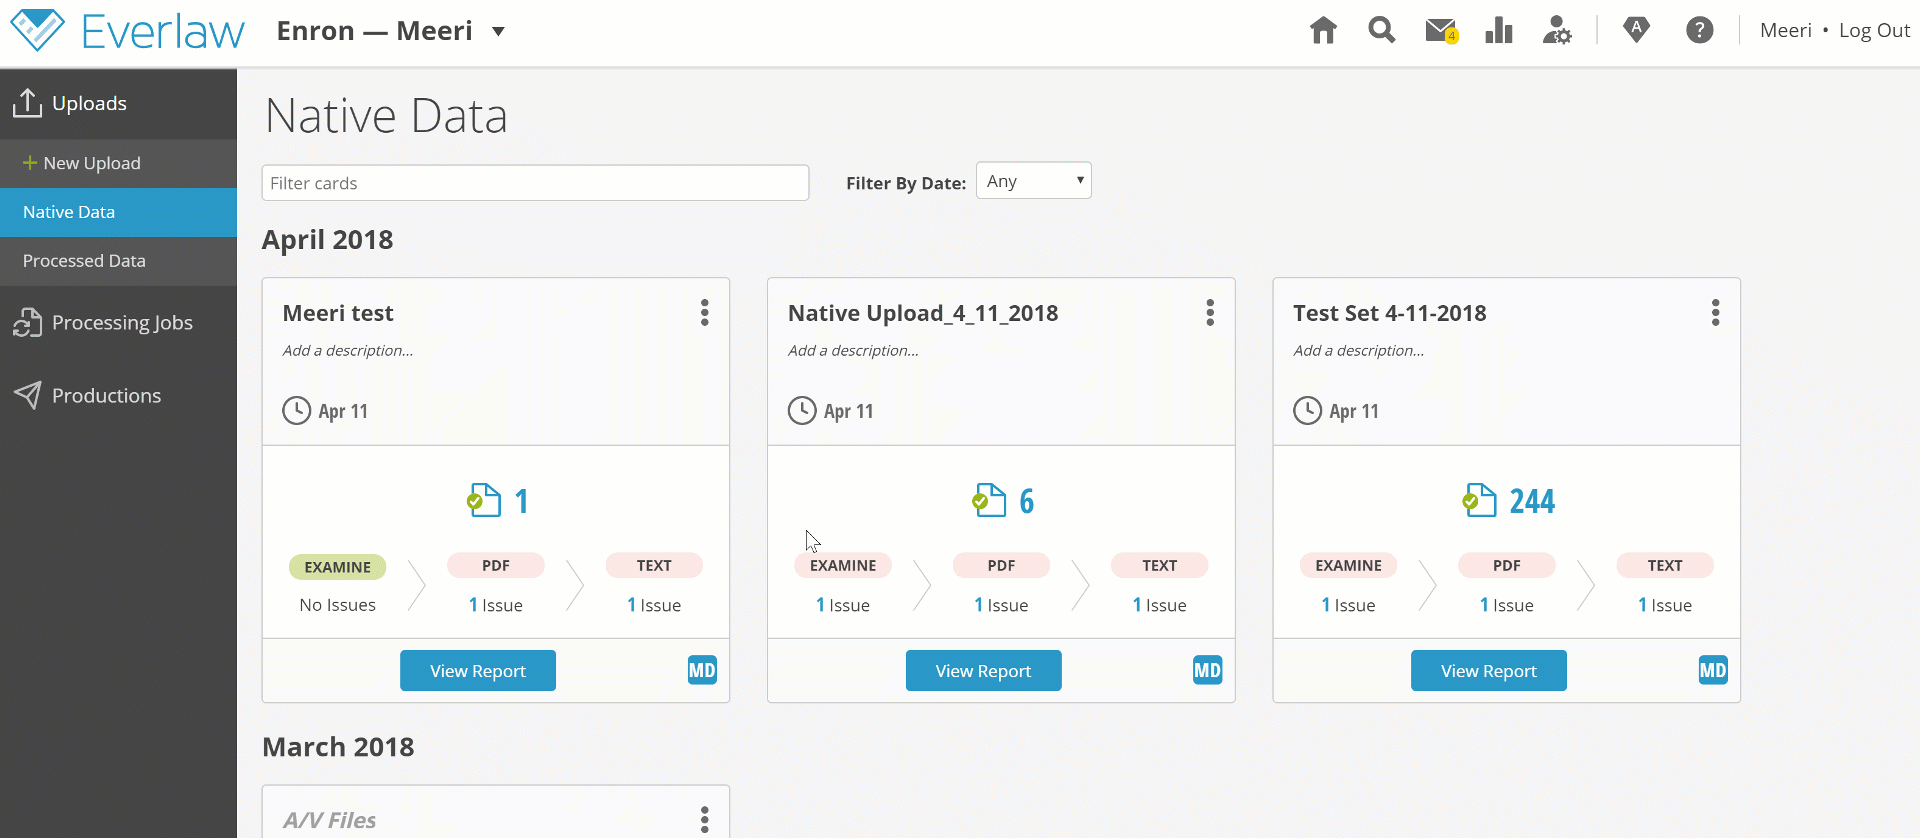Click MD badge on Test Set 4-11-2018 card

[x=1713, y=670]
